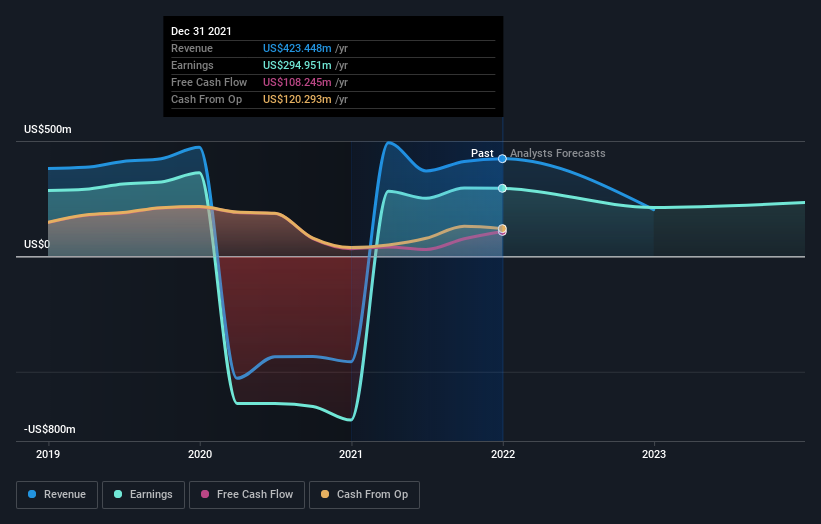Toggle the Earnings series legend button
Screen dimensions: 821x524
[143, 495]
